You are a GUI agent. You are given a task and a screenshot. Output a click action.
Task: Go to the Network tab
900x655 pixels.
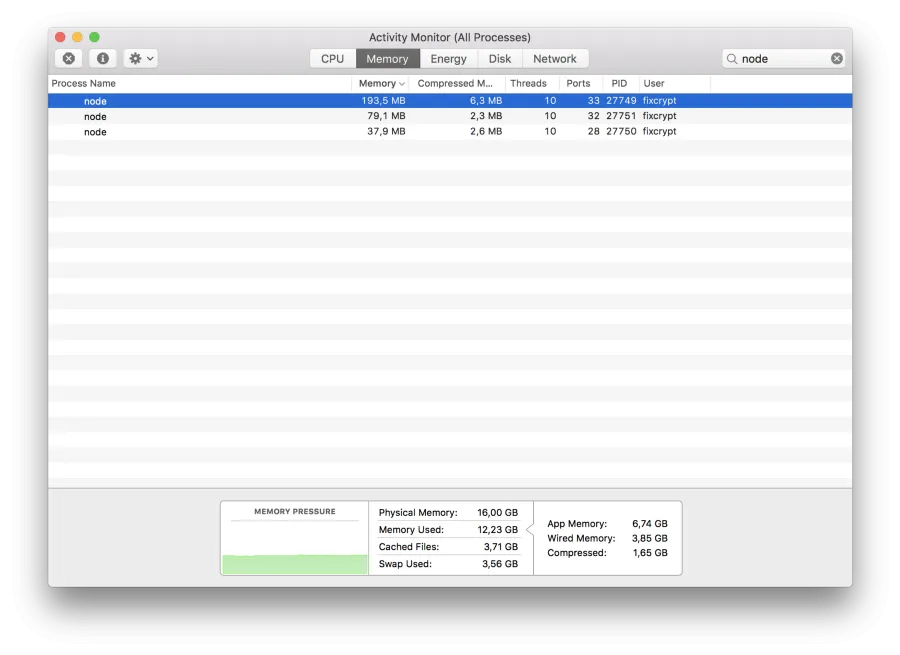pos(554,59)
